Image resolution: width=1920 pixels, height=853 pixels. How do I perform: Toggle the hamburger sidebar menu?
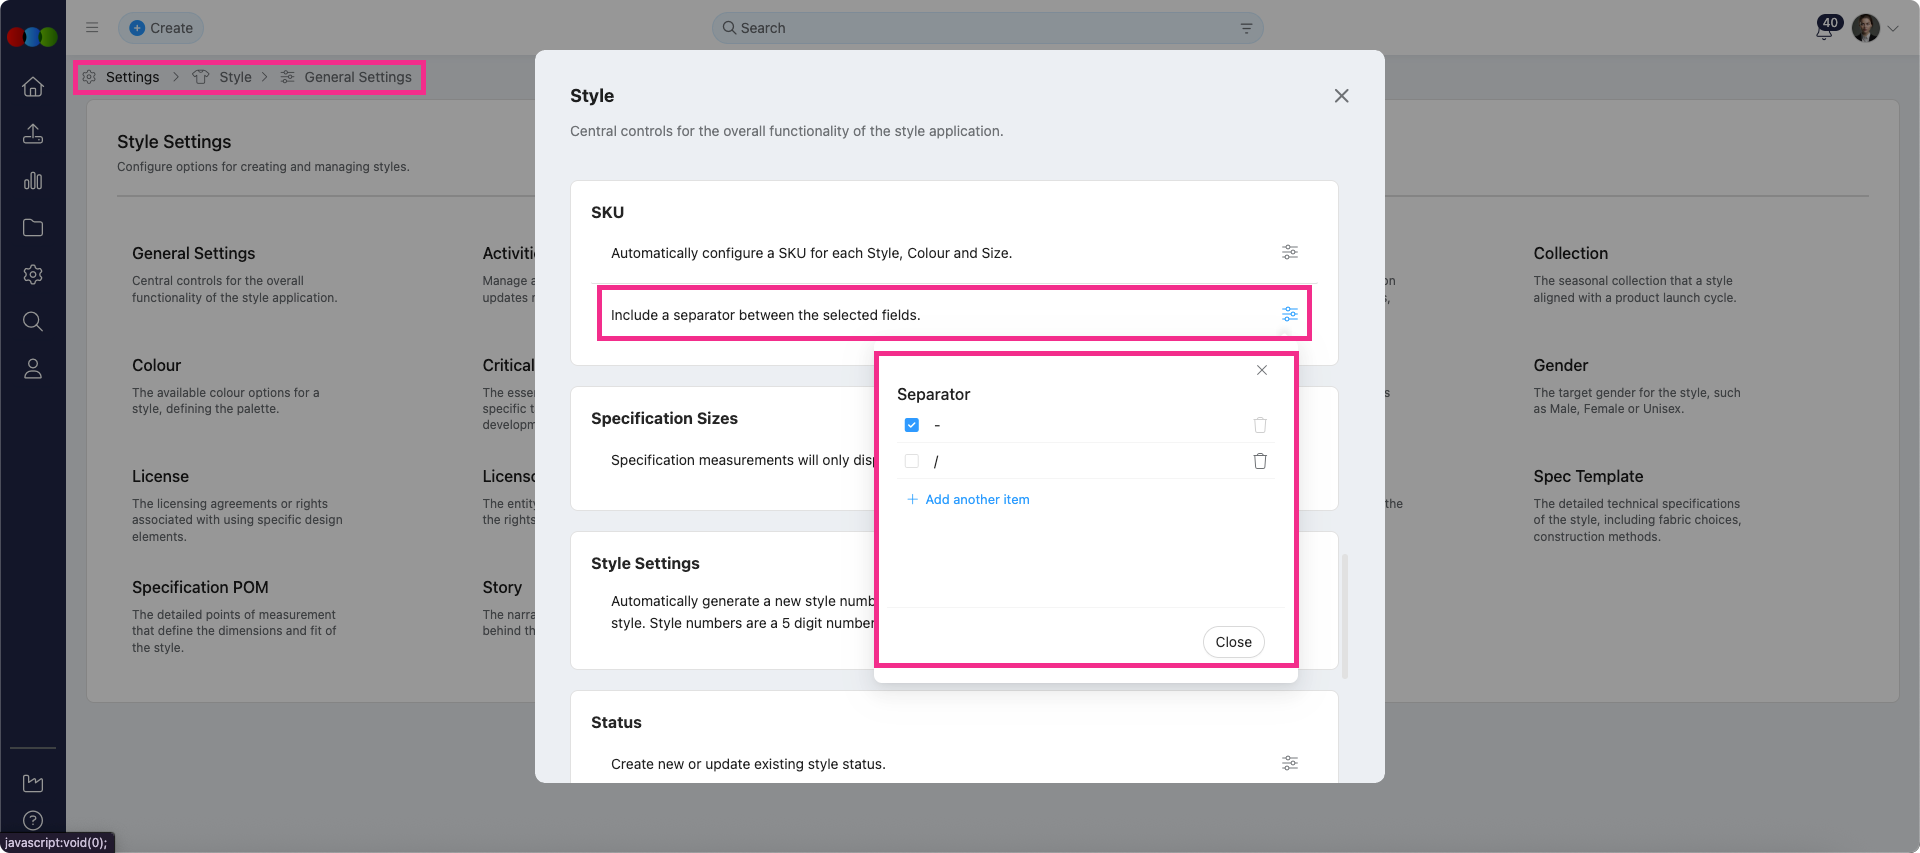[92, 28]
